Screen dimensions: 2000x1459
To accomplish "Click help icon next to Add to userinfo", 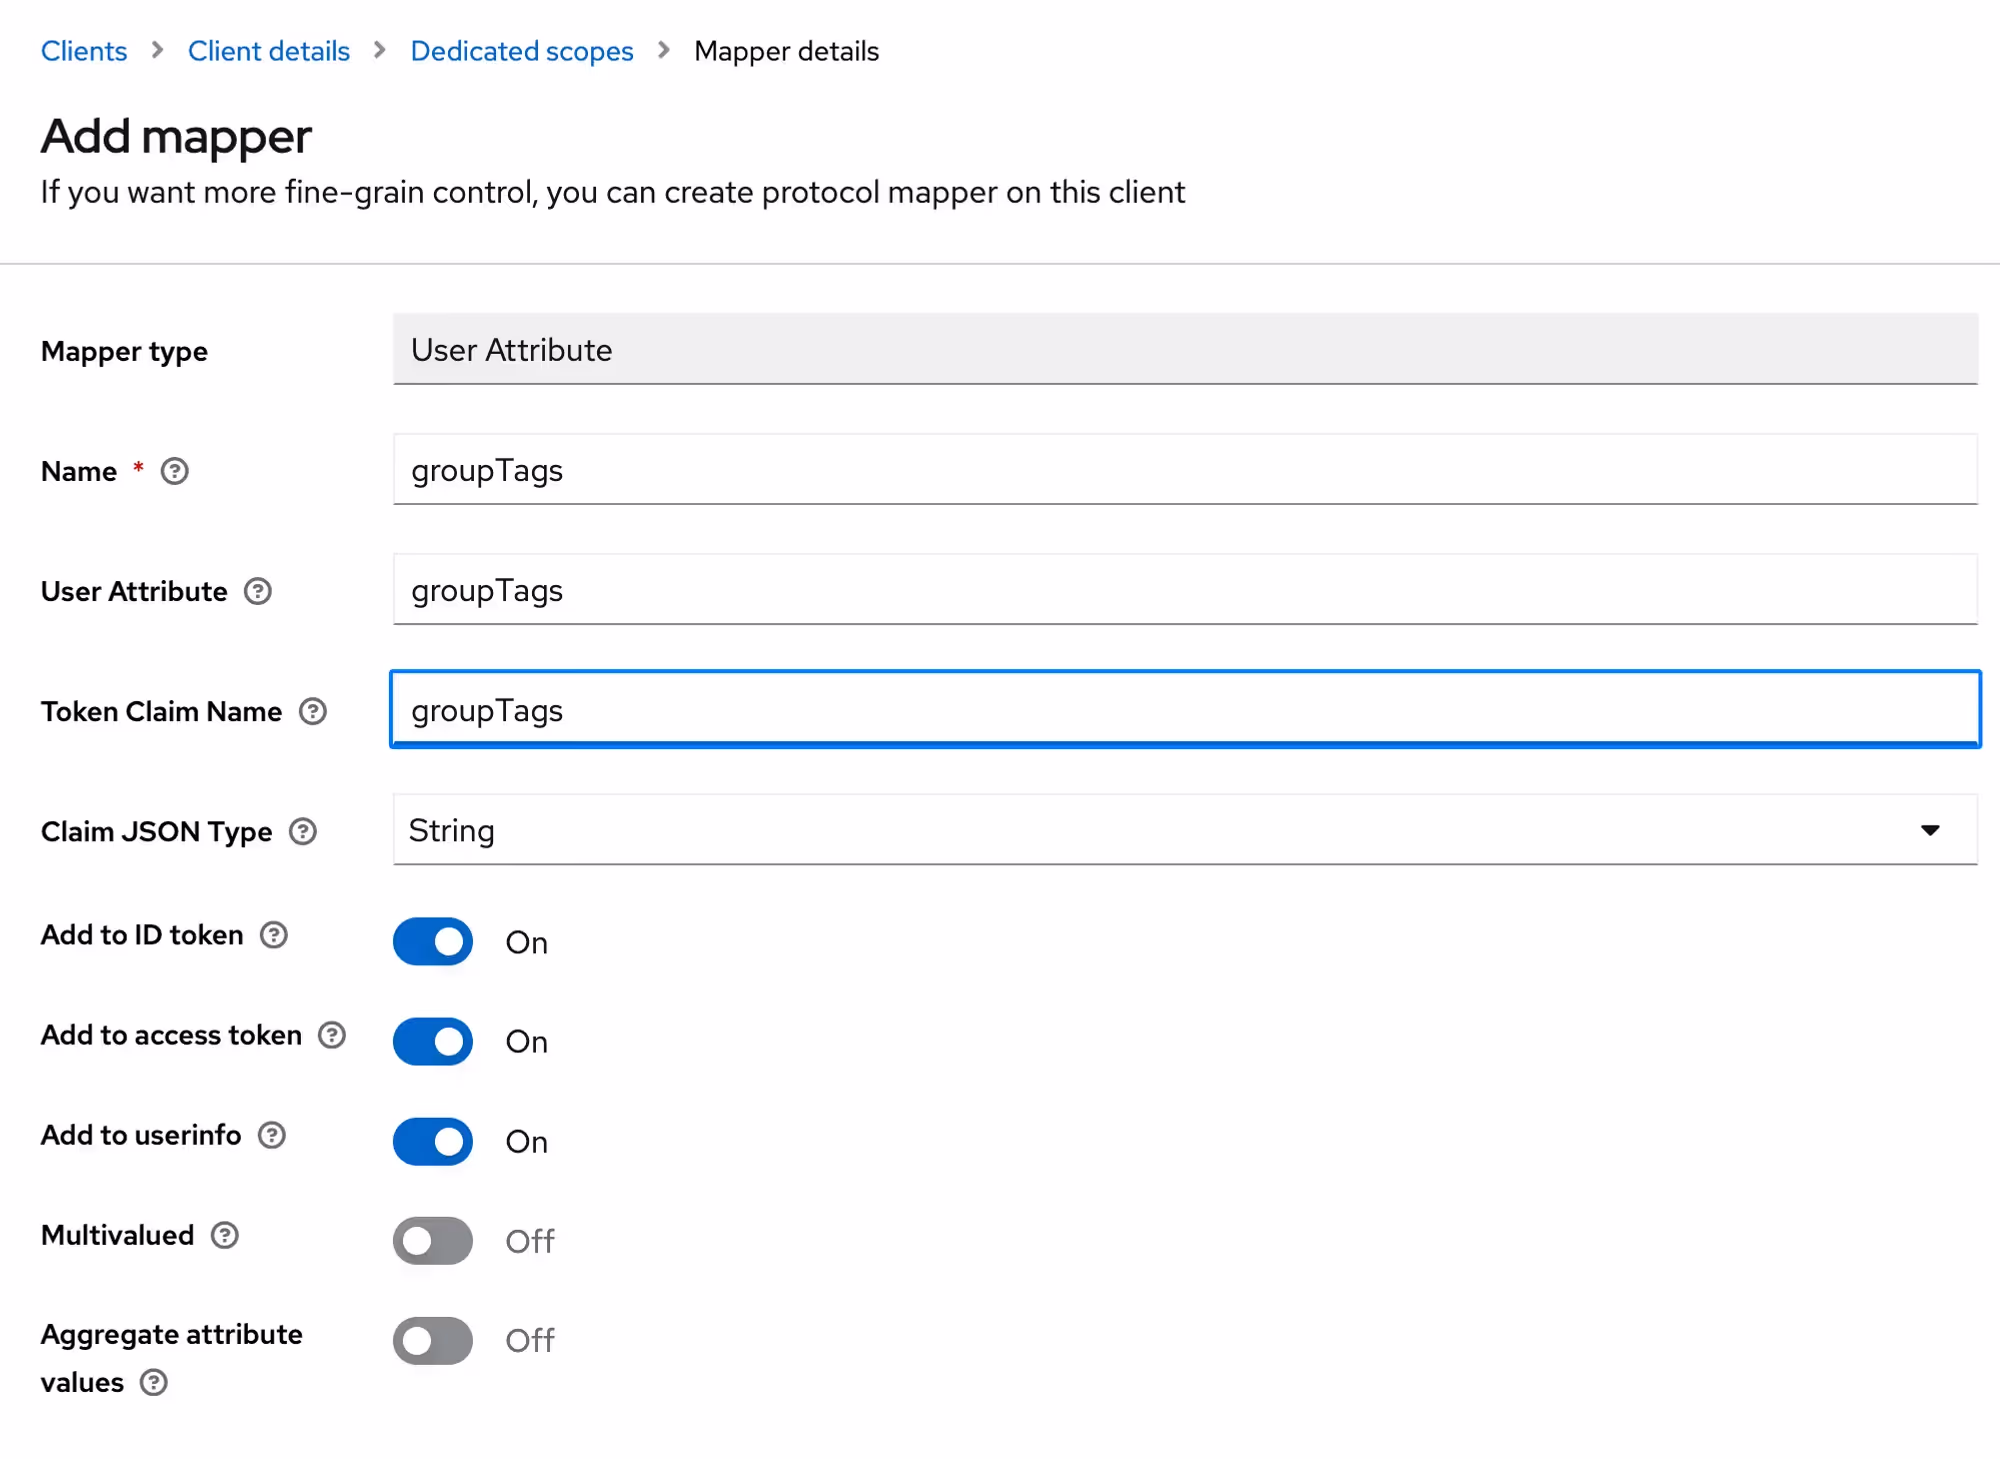I will click(x=272, y=1135).
